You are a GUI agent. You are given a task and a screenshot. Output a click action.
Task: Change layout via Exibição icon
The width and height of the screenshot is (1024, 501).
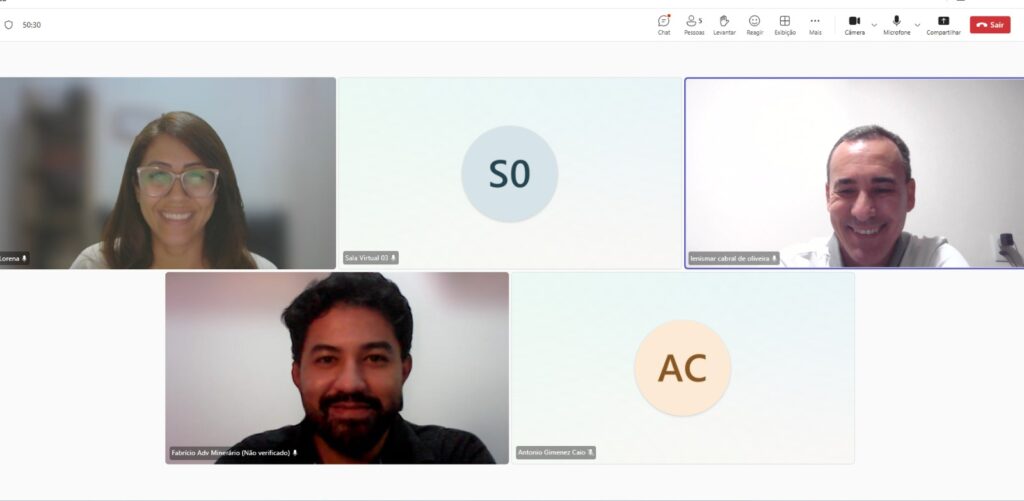coord(785,25)
